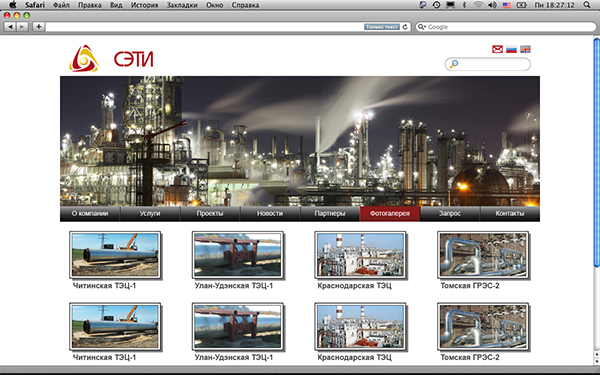Screen dimensions: 600x375
Task: Click the 'Только текст' reader badge
Action: [x=382, y=27]
